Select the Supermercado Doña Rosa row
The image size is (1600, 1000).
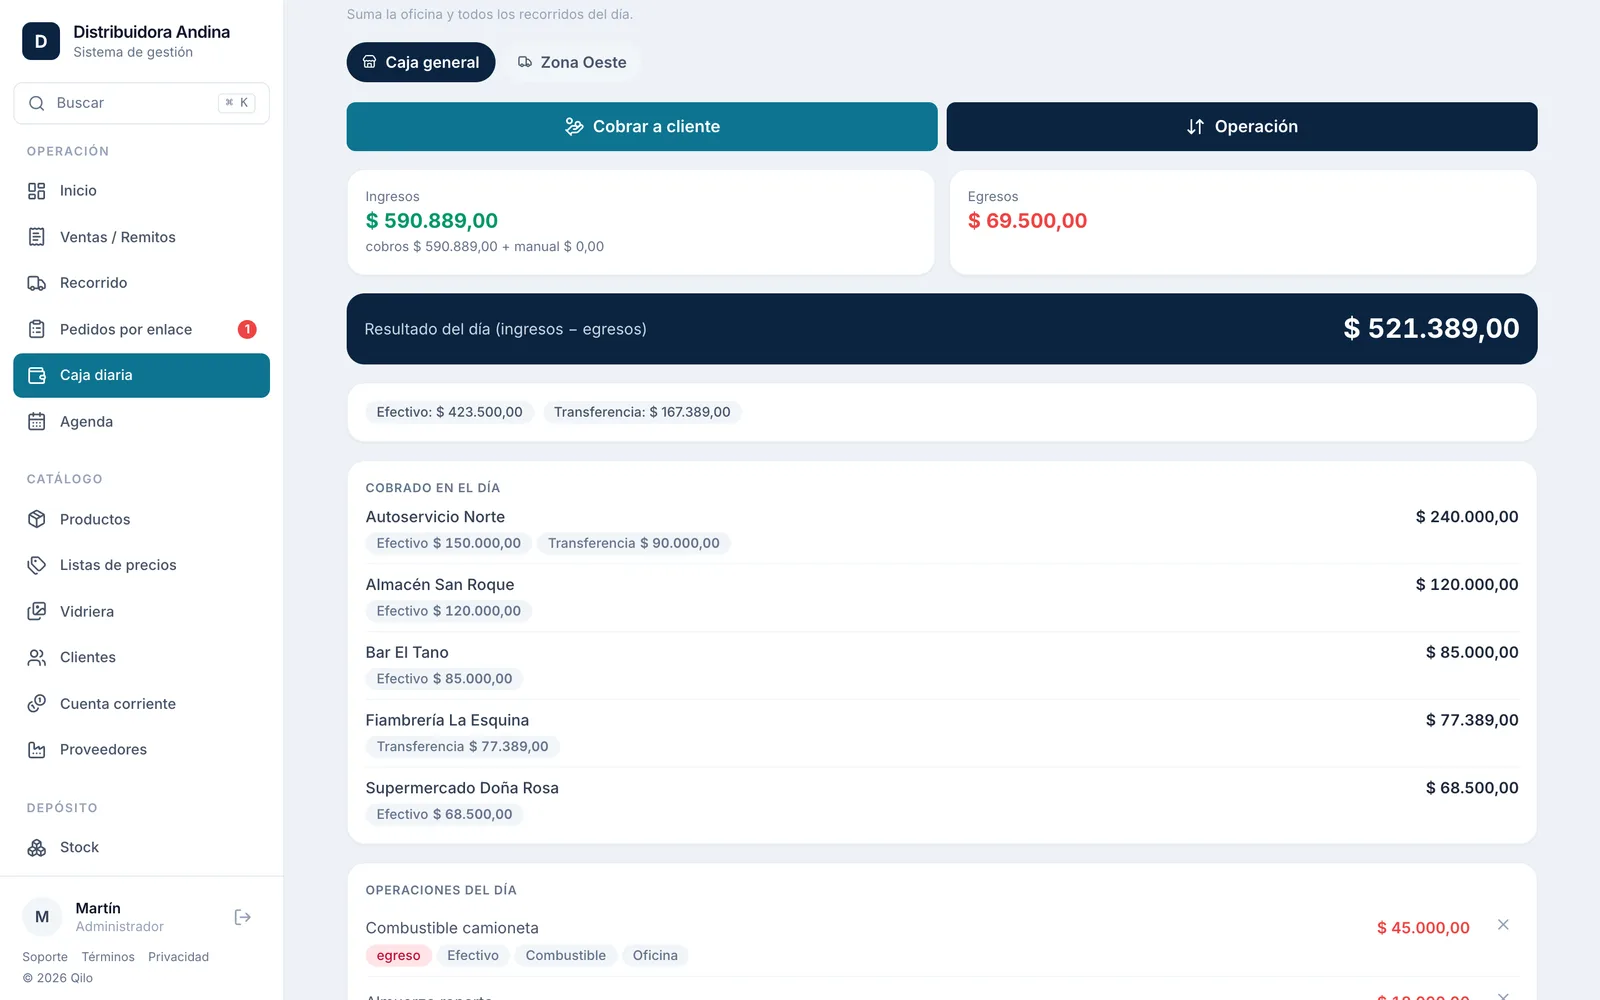pyautogui.click(x=942, y=801)
